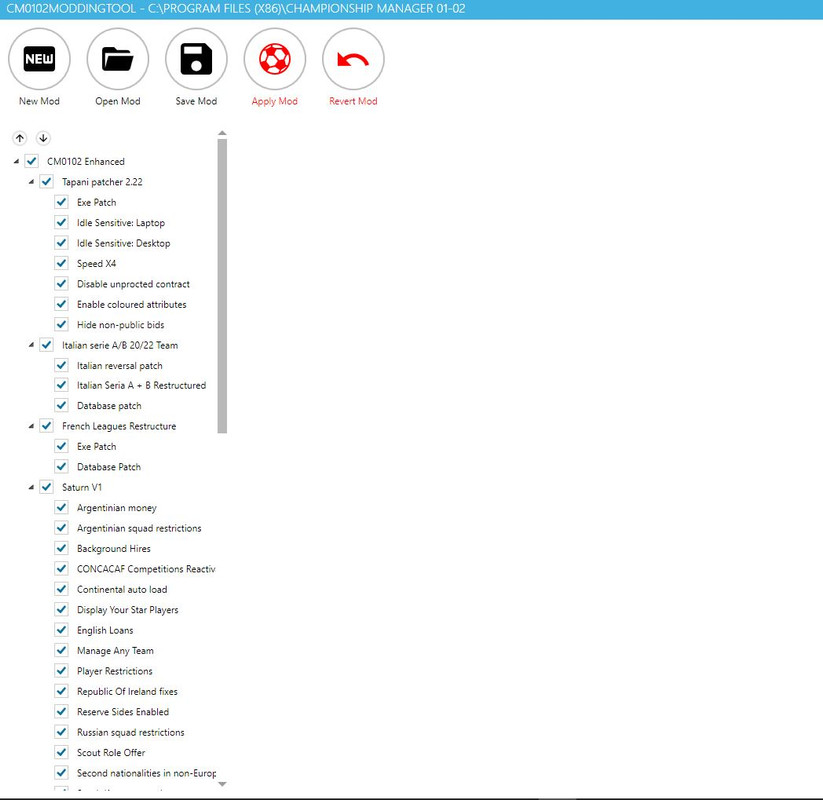Click the New Mod label
823x800 pixels.
pos(39,101)
